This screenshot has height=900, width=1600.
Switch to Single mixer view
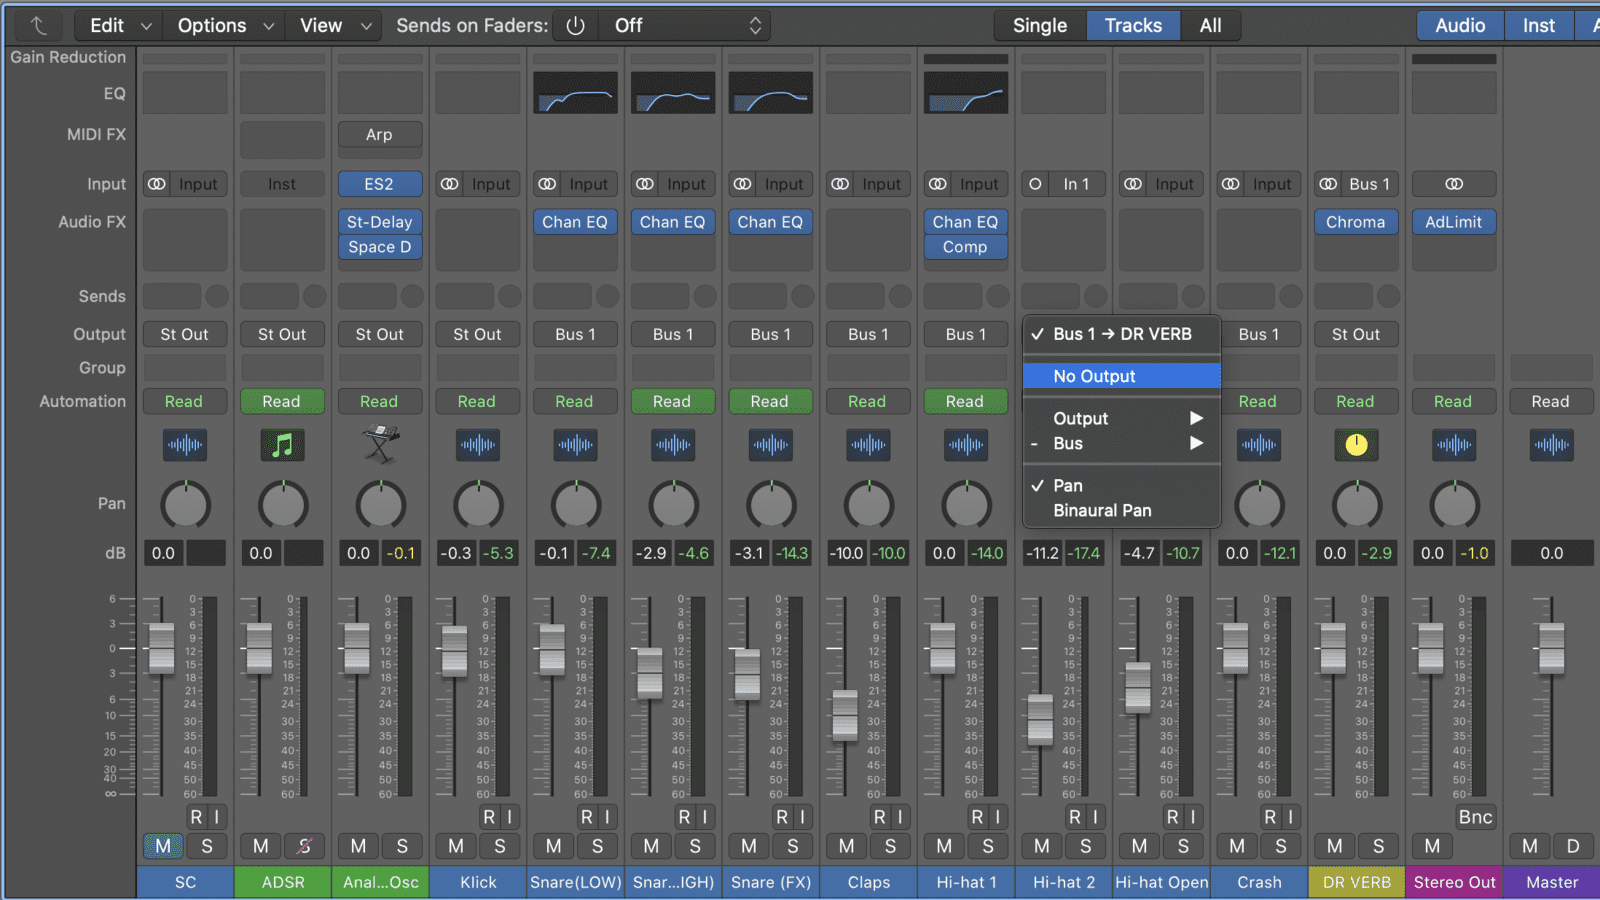point(1040,26)
